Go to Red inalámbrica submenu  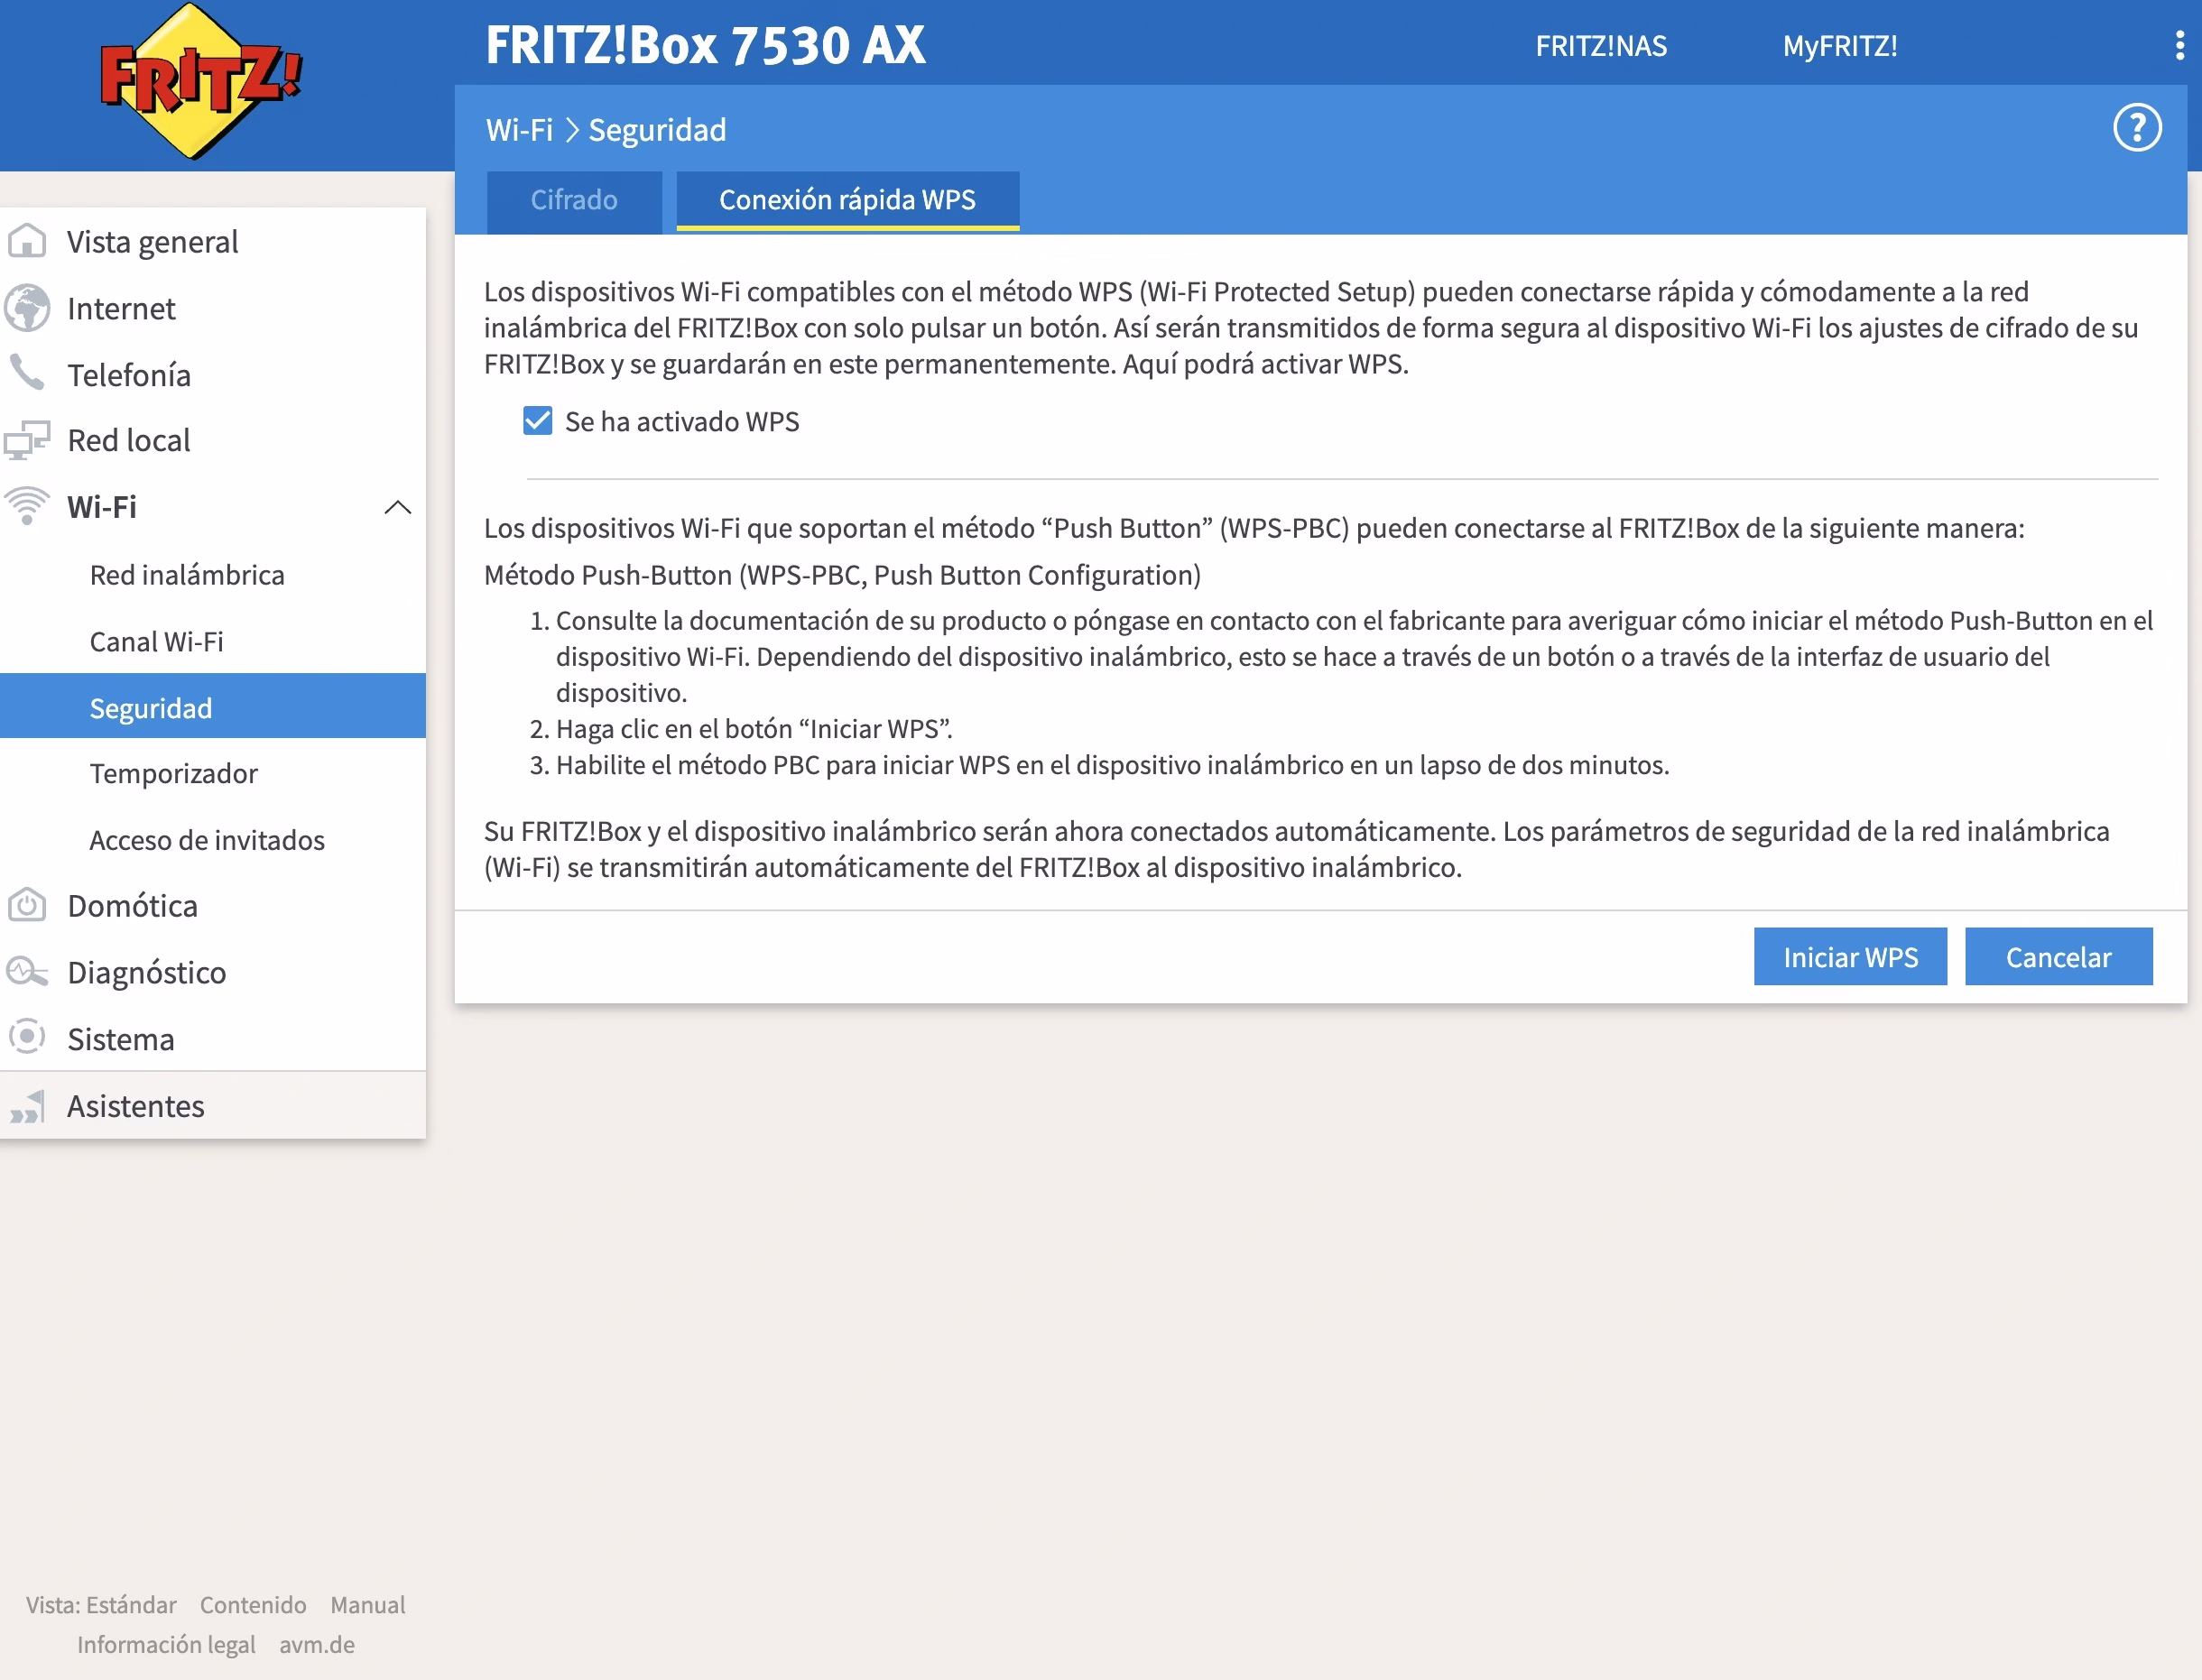187,575
